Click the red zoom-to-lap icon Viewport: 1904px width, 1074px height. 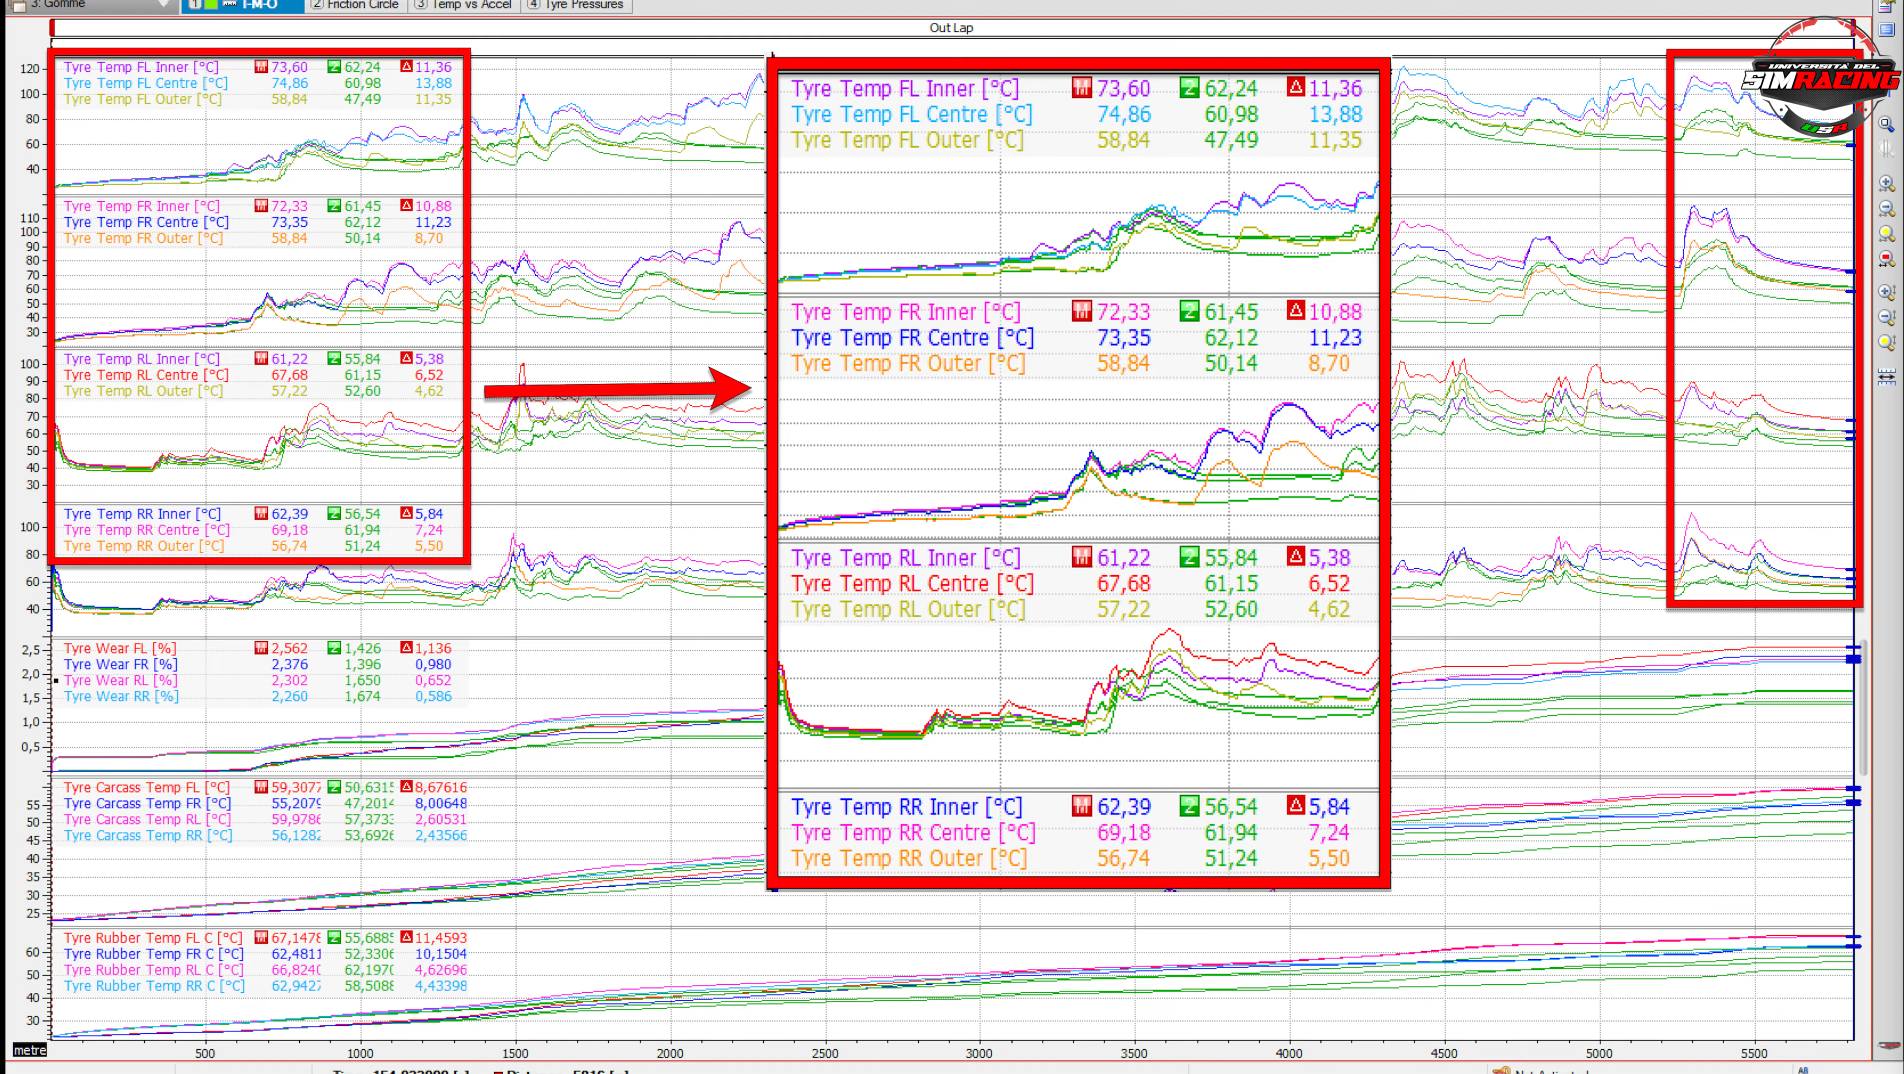[x=1886, y=259]
